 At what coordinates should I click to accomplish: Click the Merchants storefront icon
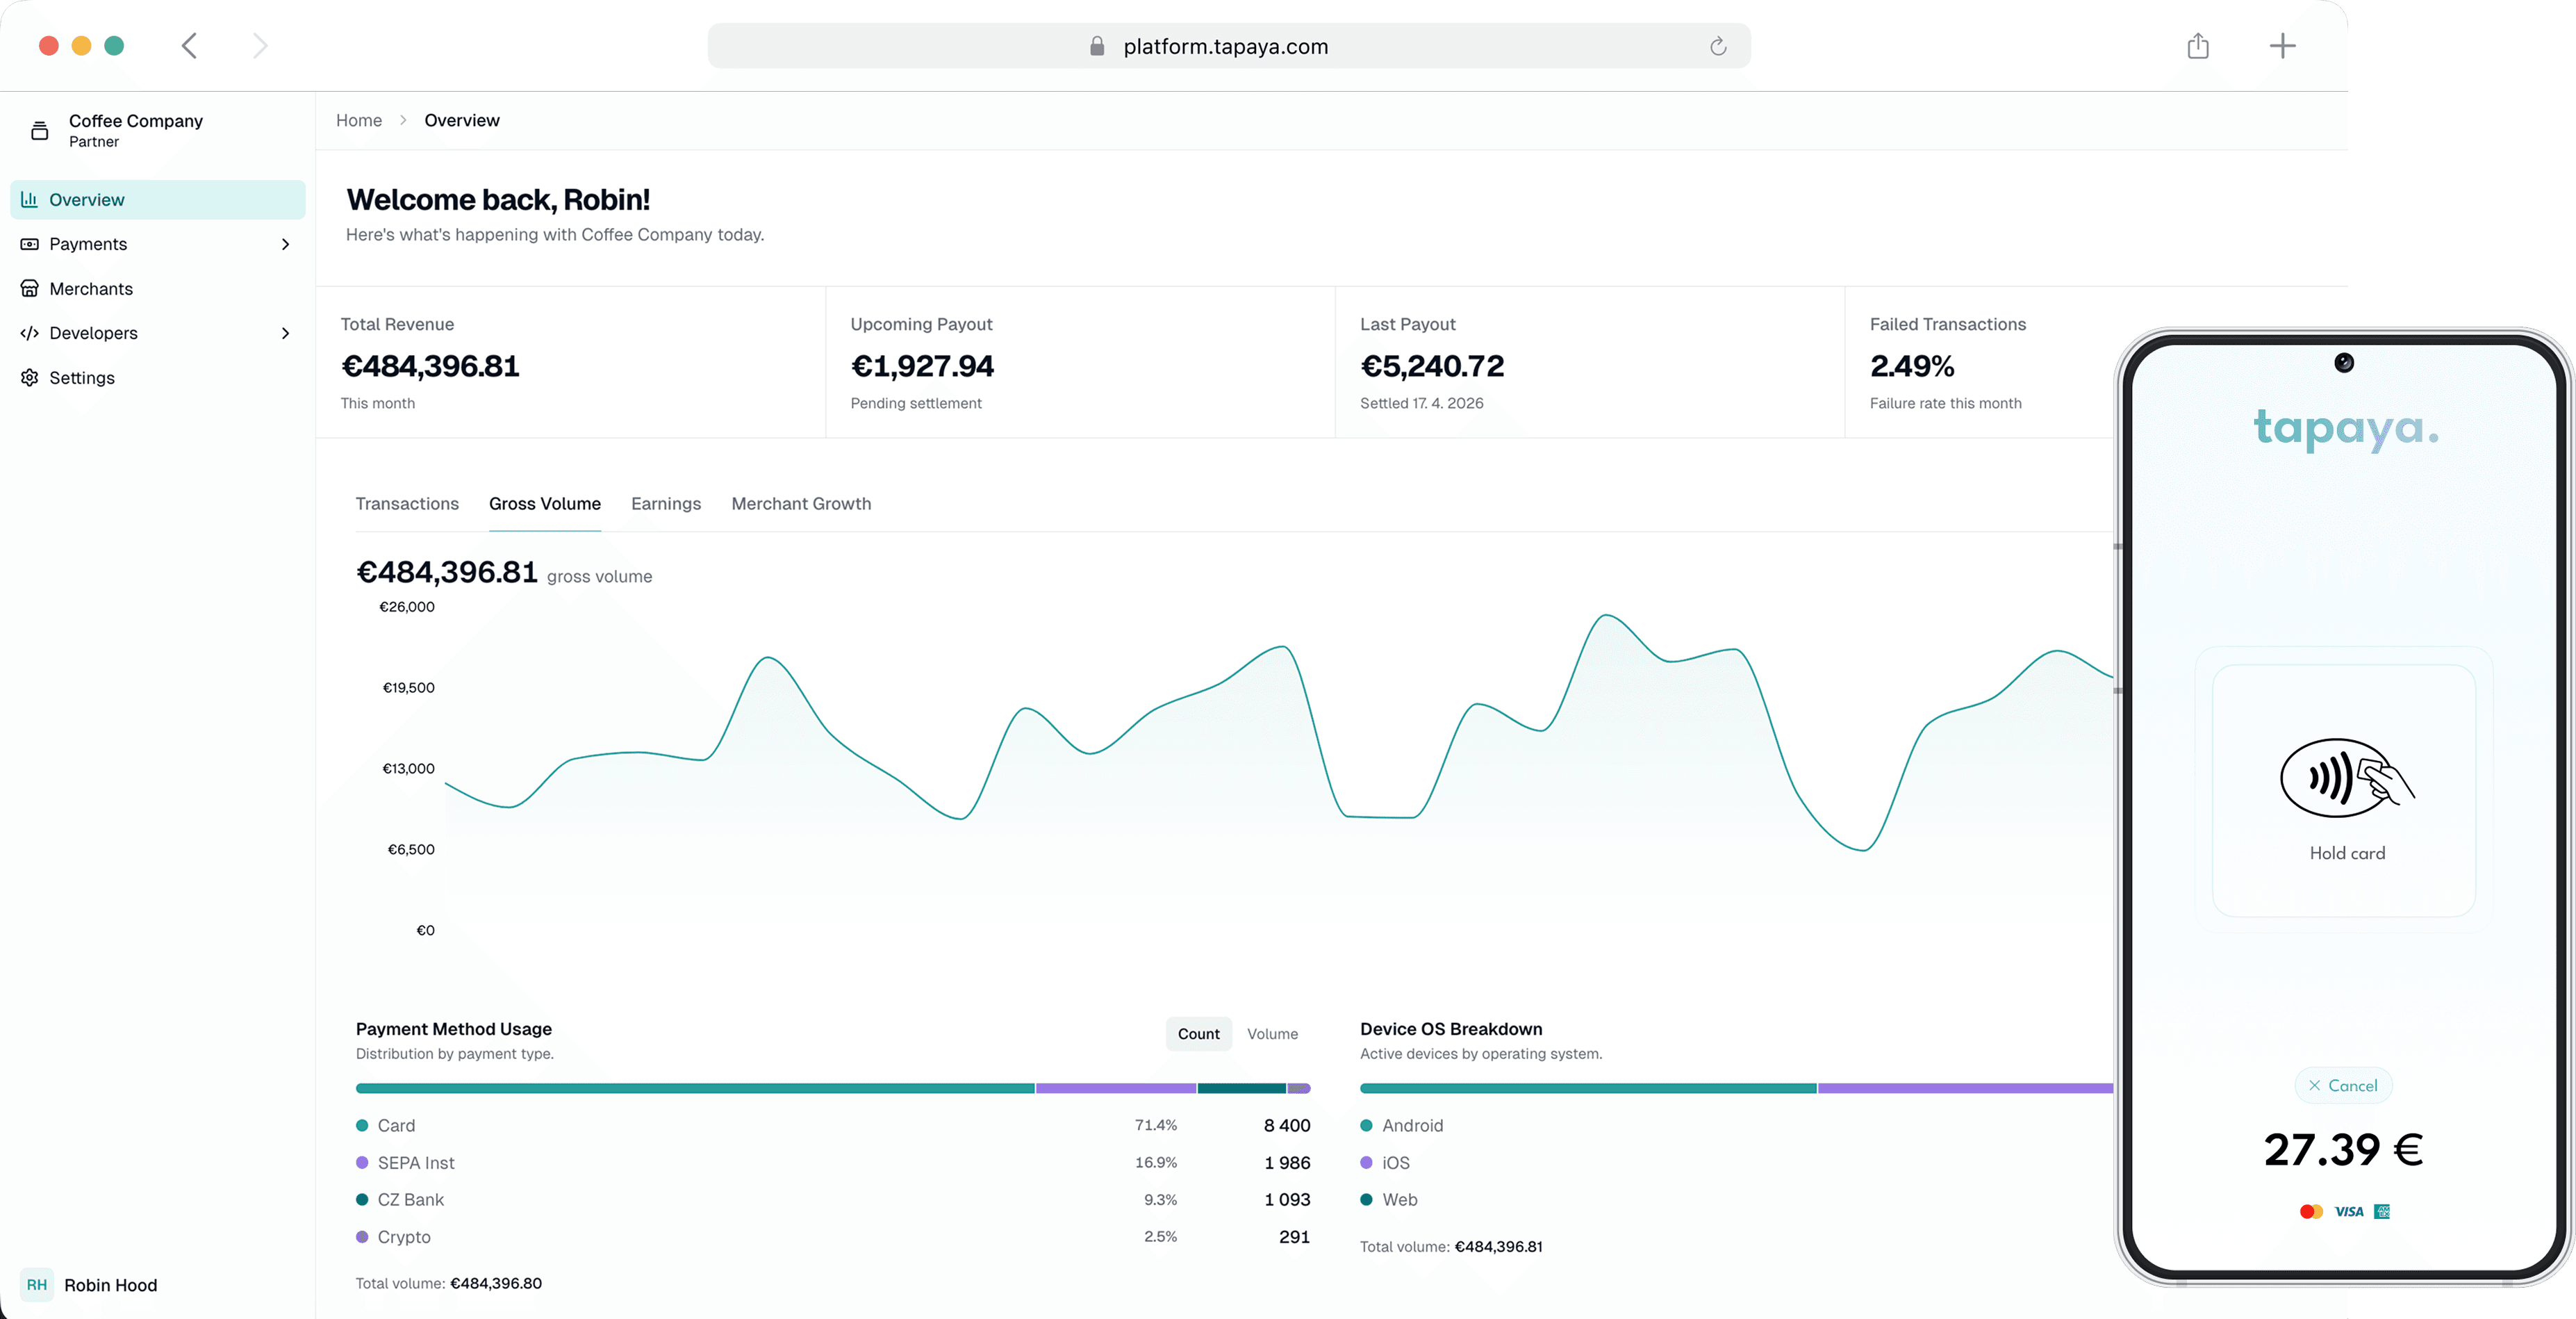tap(29, 288)
